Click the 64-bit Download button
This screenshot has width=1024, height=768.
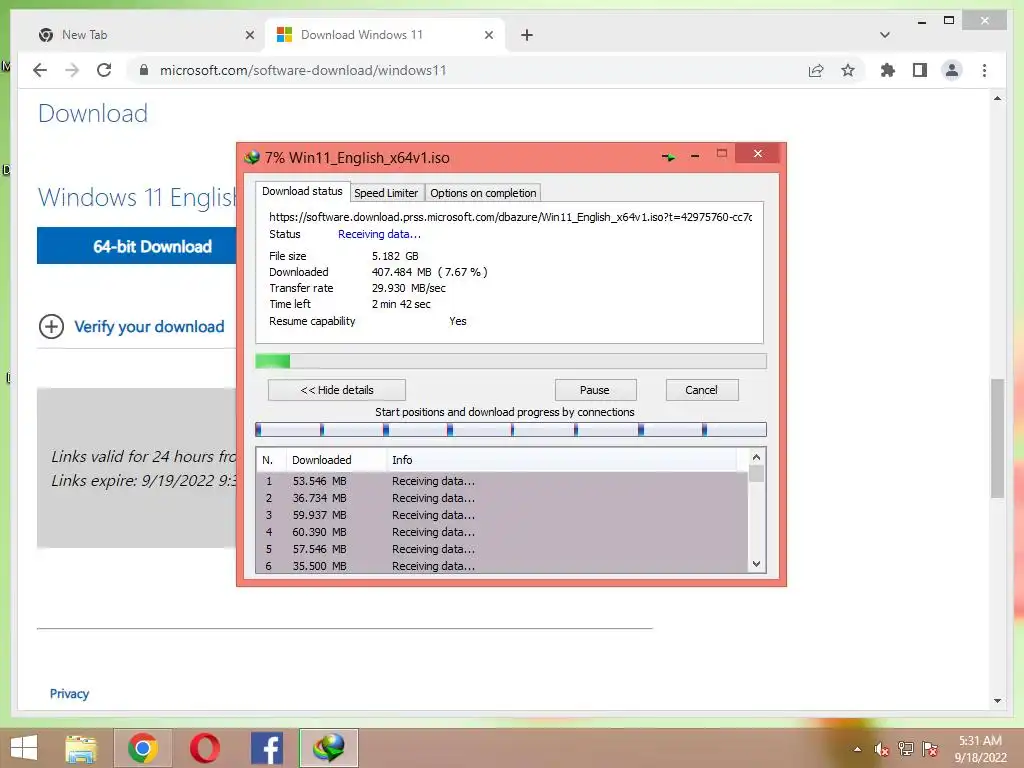click(x=137, y=246)
